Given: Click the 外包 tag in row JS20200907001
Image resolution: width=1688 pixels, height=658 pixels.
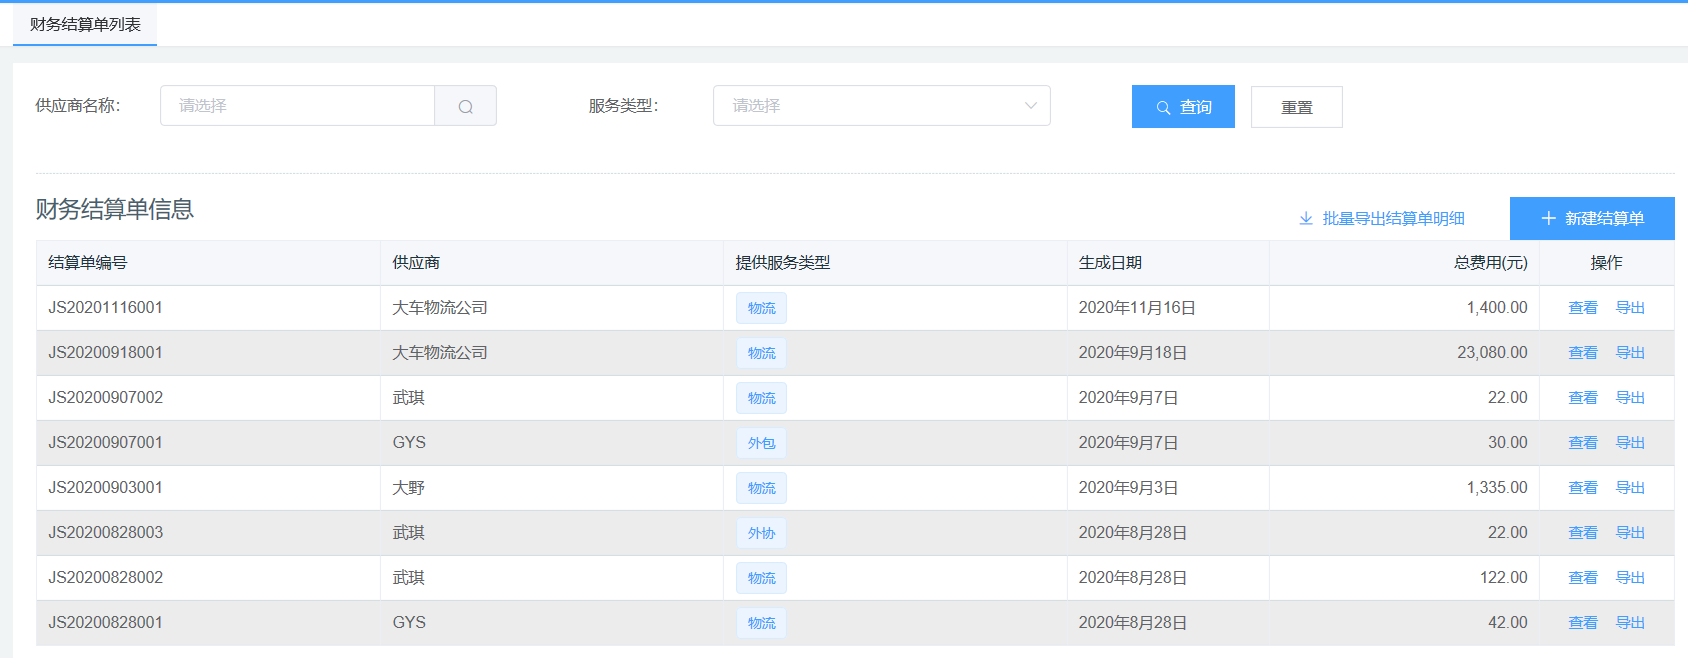Looking at the screenshot, I should (x=761, y=443).
